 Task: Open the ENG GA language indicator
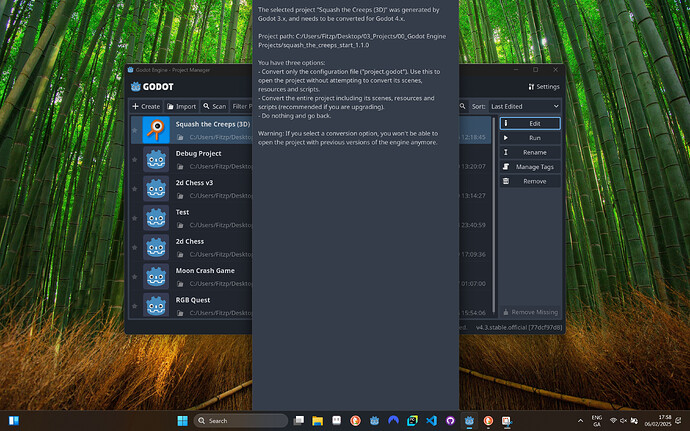(x=597, y=421)
